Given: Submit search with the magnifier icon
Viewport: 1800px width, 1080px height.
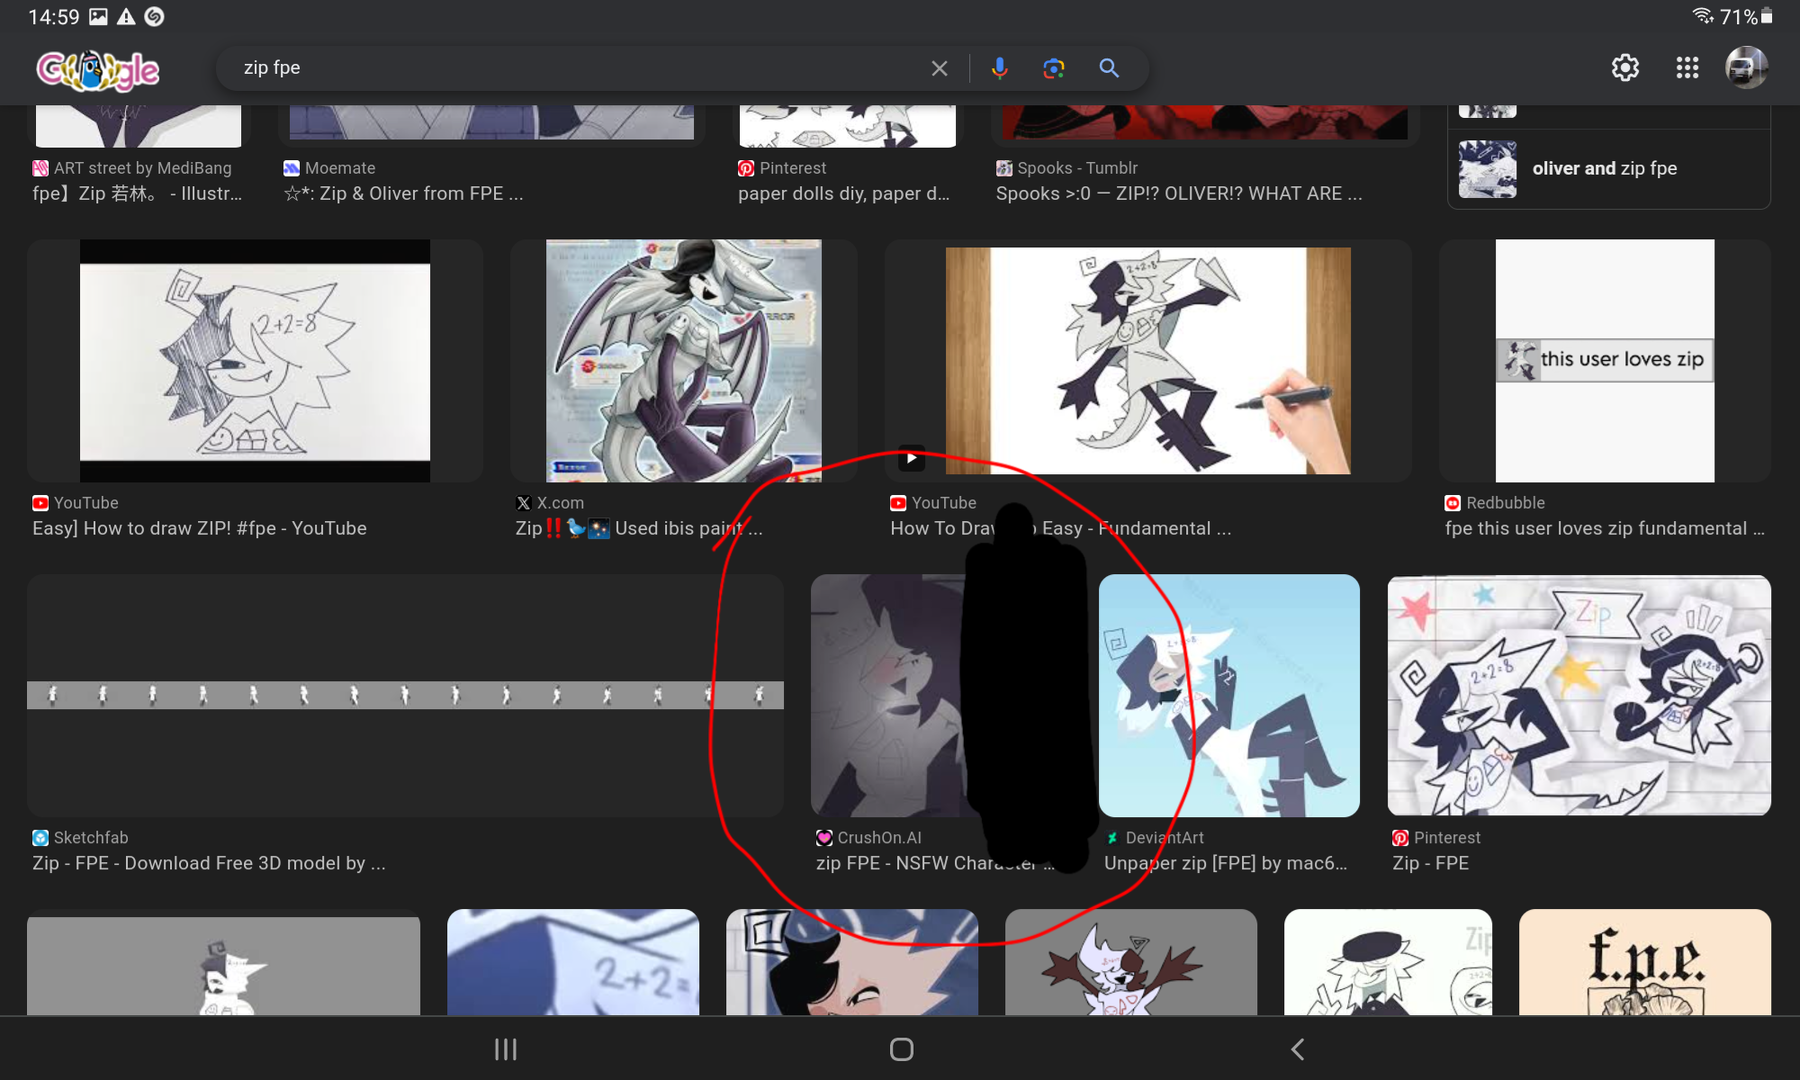Looking at the screenshot, I should tap(1108, 68).
